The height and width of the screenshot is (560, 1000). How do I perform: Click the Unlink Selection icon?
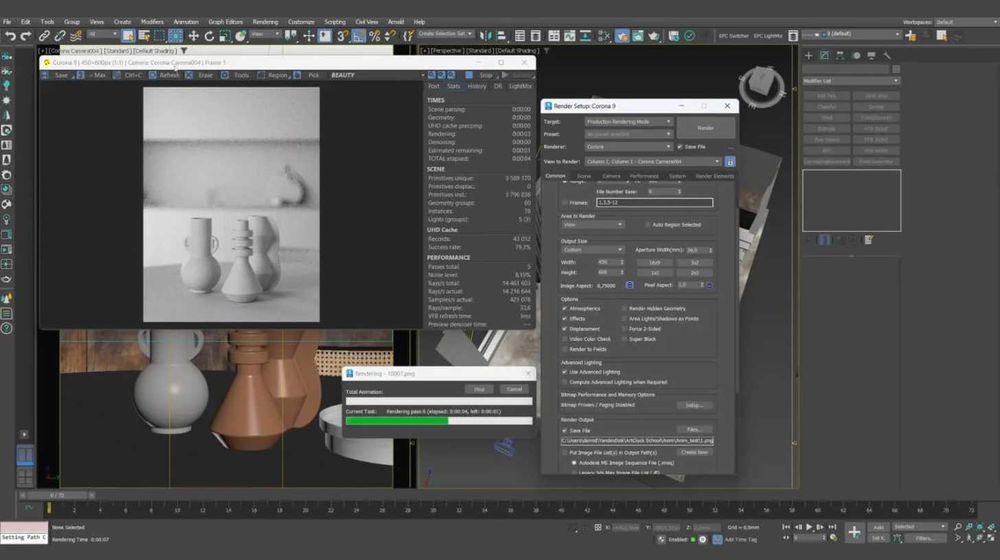pyautogui.click(x=60, y=36)
